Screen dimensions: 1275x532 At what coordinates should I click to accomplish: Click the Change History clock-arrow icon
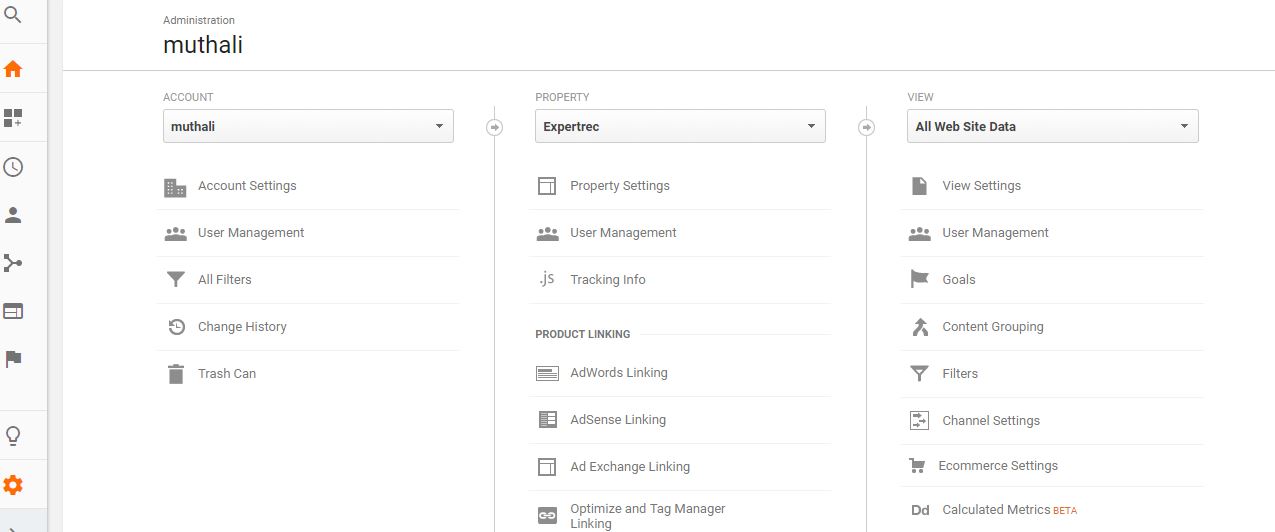tap(176, 327)
